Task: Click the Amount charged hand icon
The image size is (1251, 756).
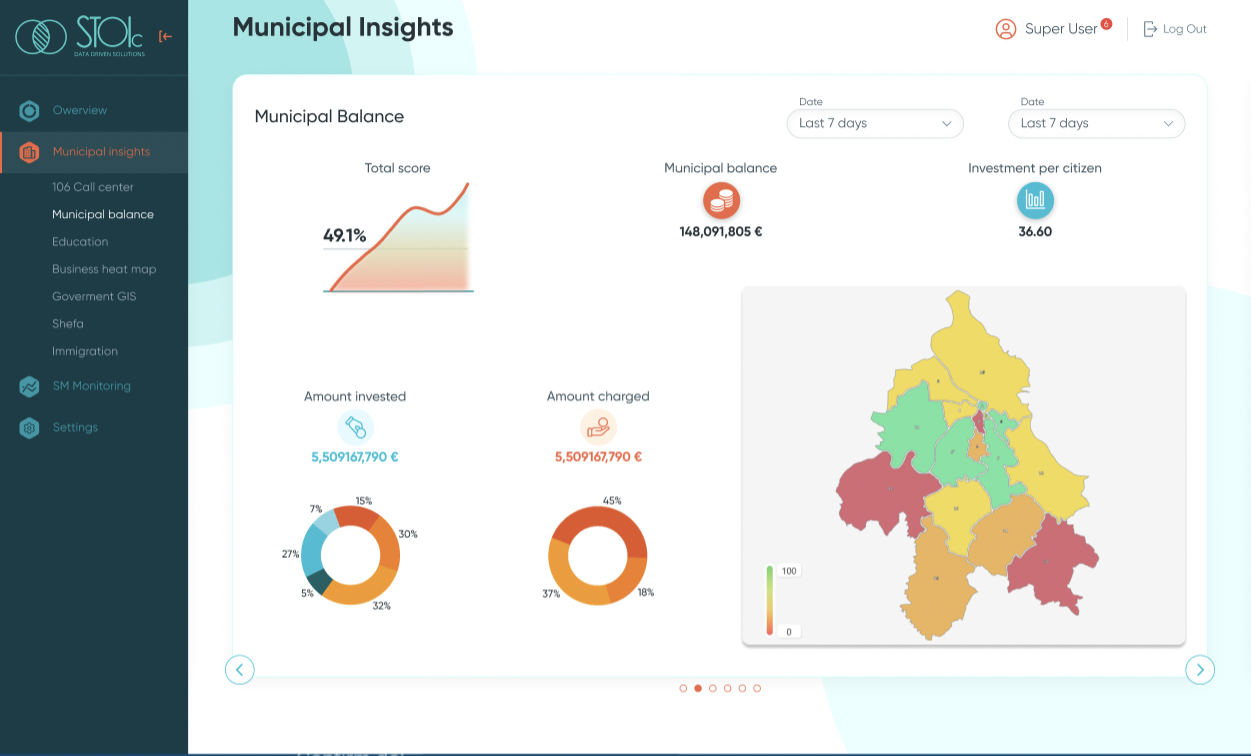Action: click(598, 428)
